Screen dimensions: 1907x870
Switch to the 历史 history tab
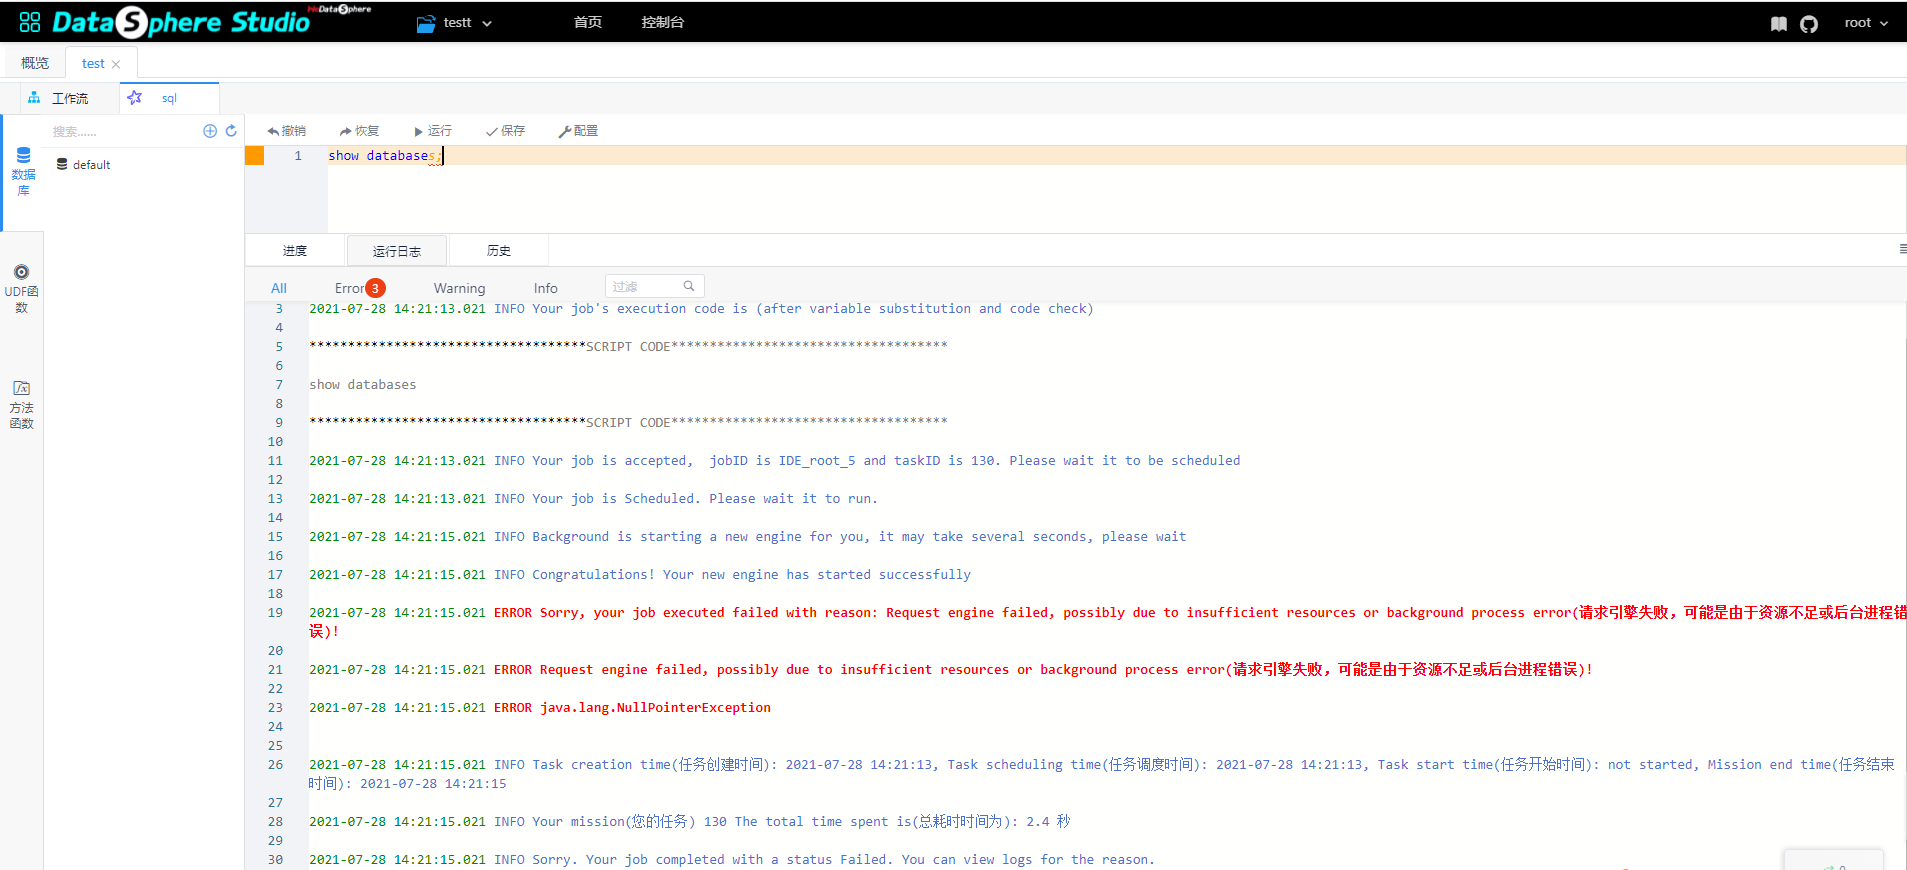click(499, 251)
